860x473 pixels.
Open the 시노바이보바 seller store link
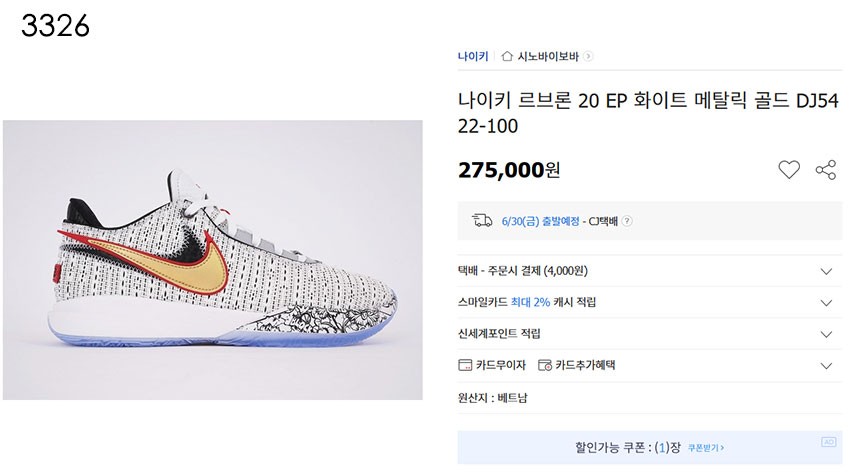(x=549, y=57)
